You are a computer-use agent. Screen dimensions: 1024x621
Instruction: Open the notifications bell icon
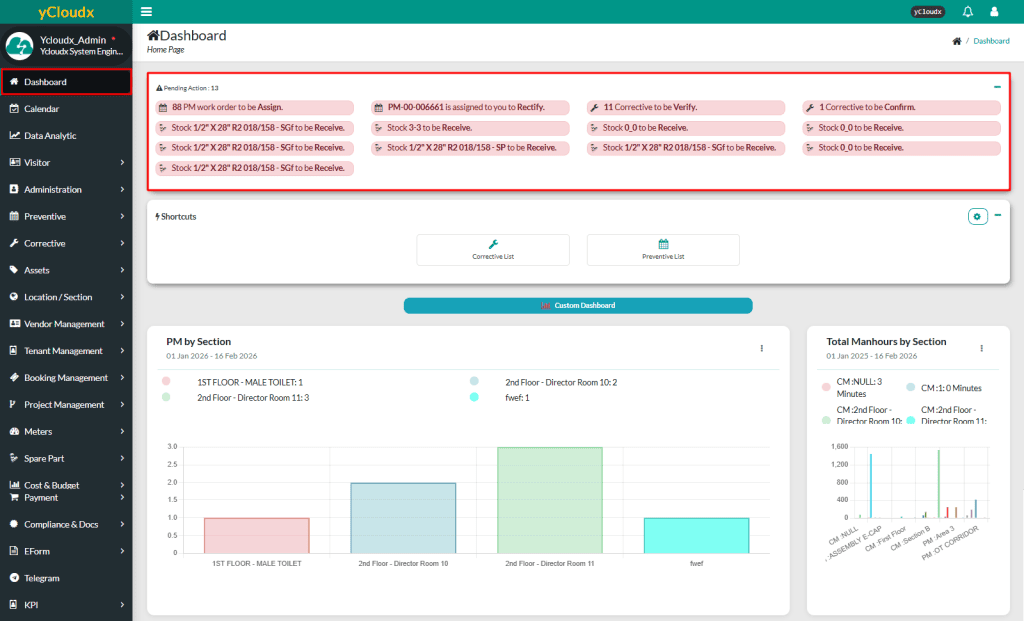click(x=967, y=12)
